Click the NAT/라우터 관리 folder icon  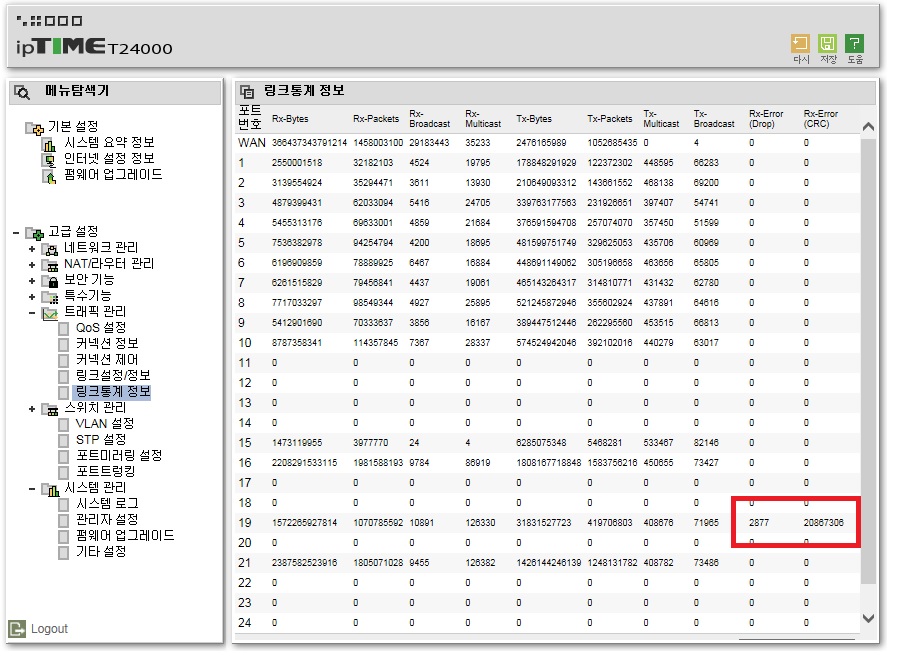pos(50,265)
